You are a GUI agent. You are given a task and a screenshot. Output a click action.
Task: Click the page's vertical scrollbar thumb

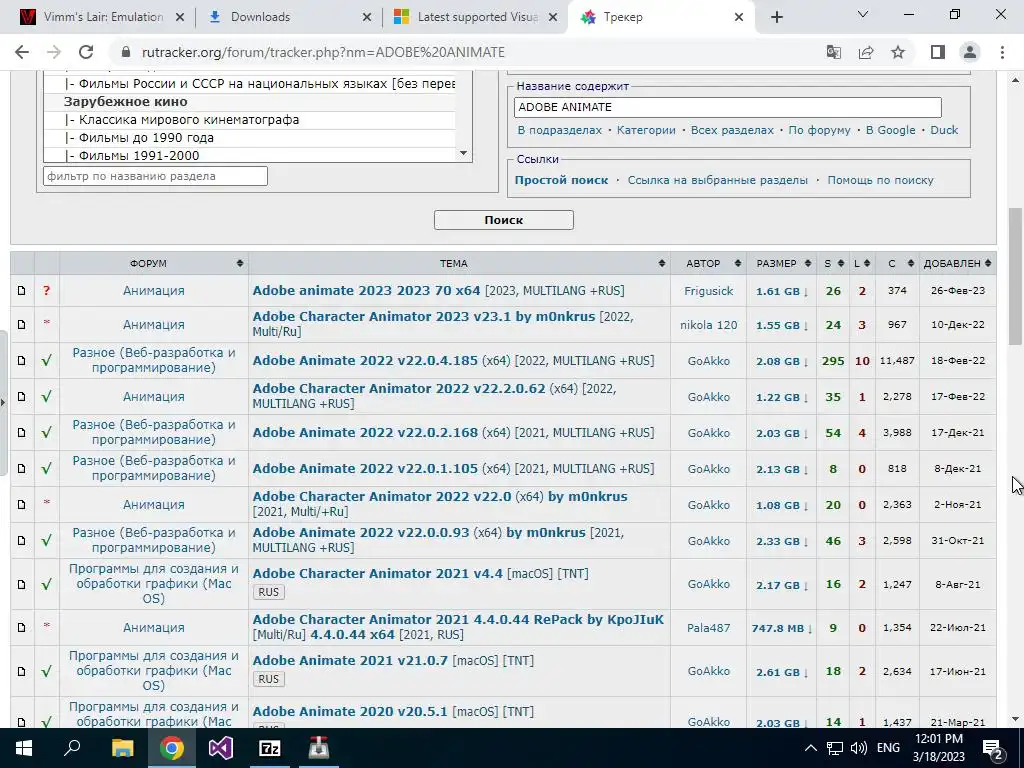point(1016,276)
